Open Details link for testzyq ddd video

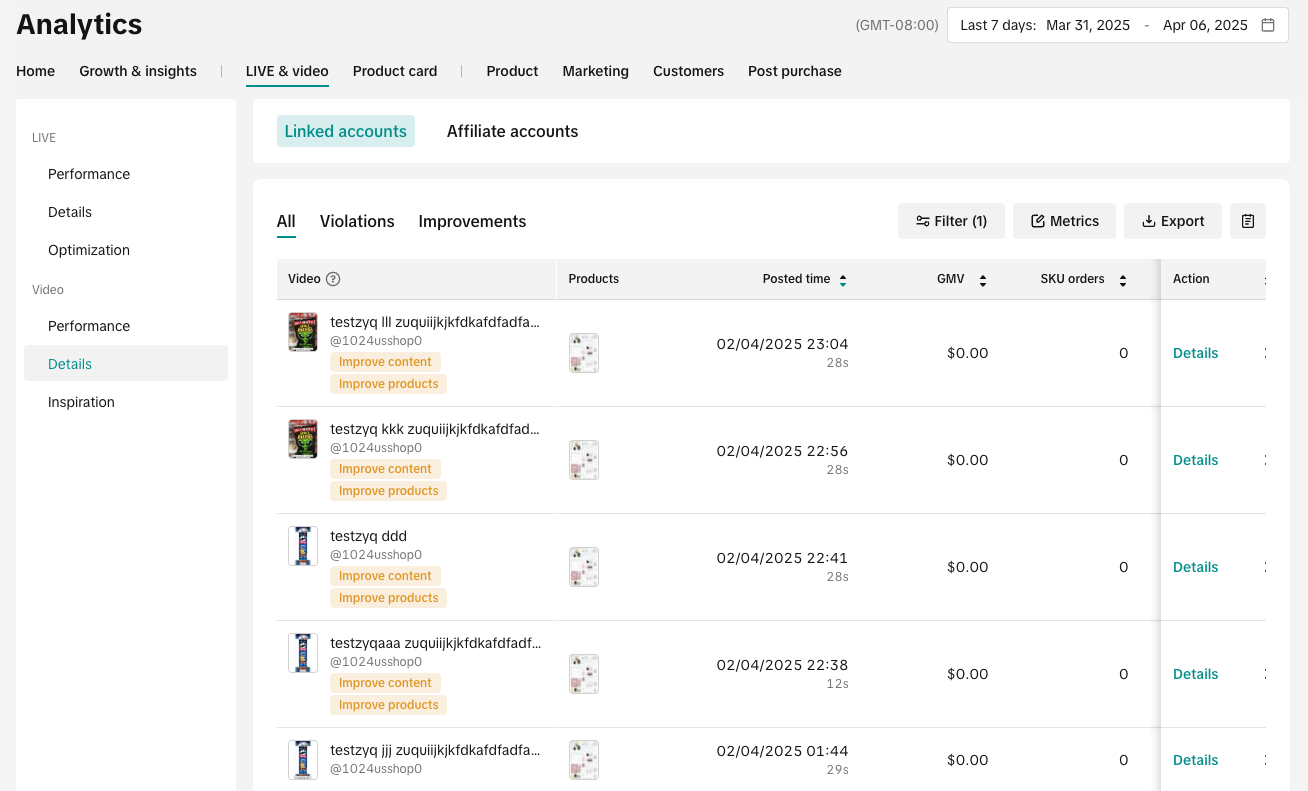pos(1195,567)
